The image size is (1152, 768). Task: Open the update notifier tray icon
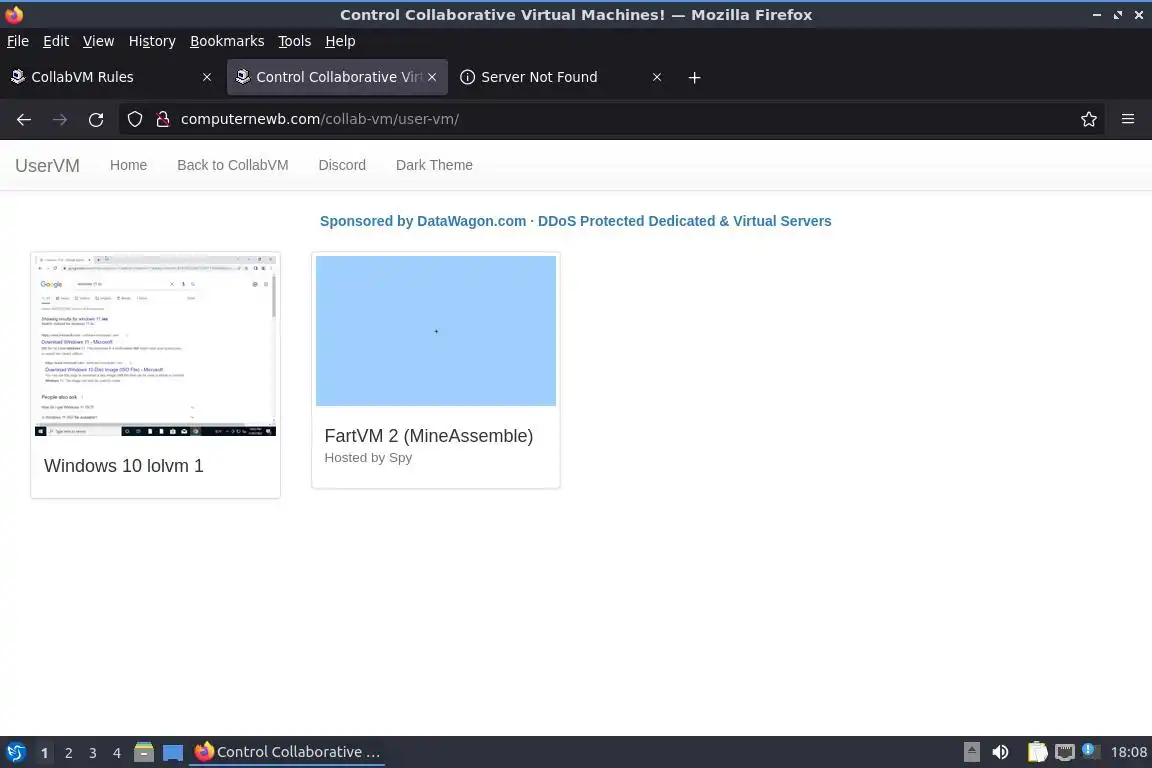(1090, 751)
